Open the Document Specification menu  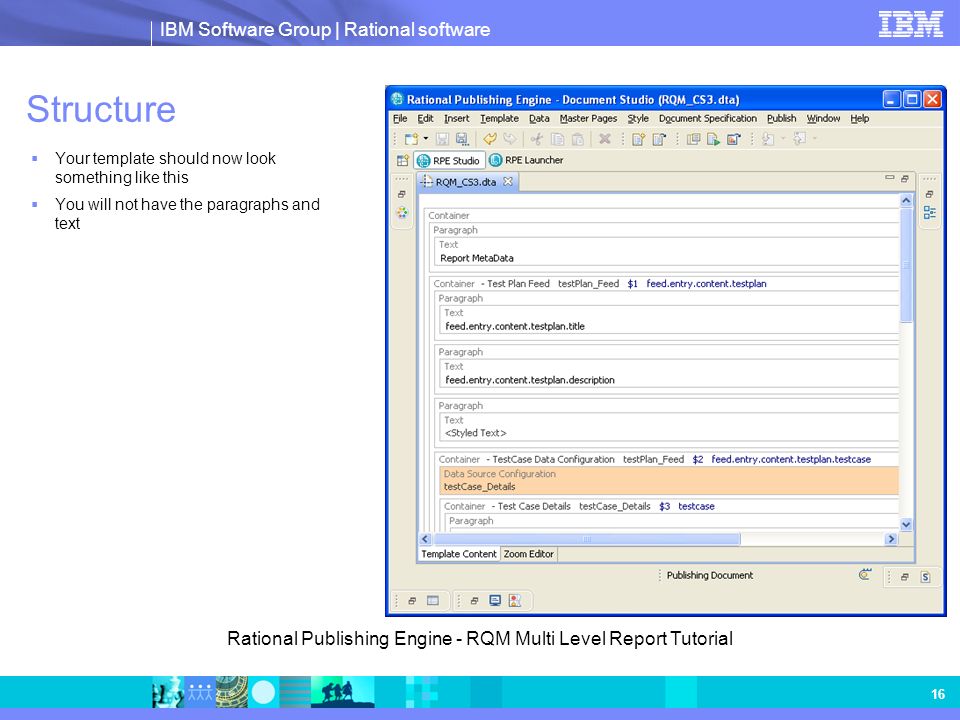pos(708,119)
